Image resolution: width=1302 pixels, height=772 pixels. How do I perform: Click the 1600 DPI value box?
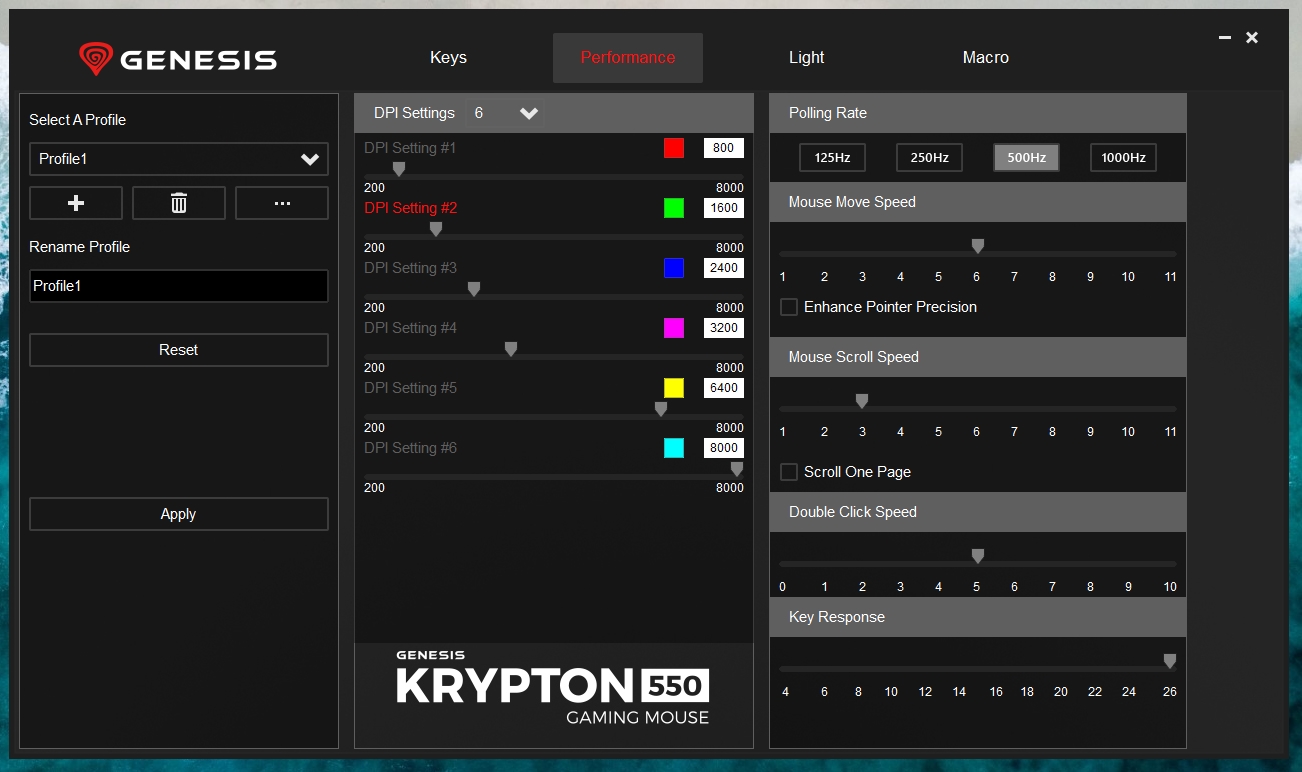724,208
